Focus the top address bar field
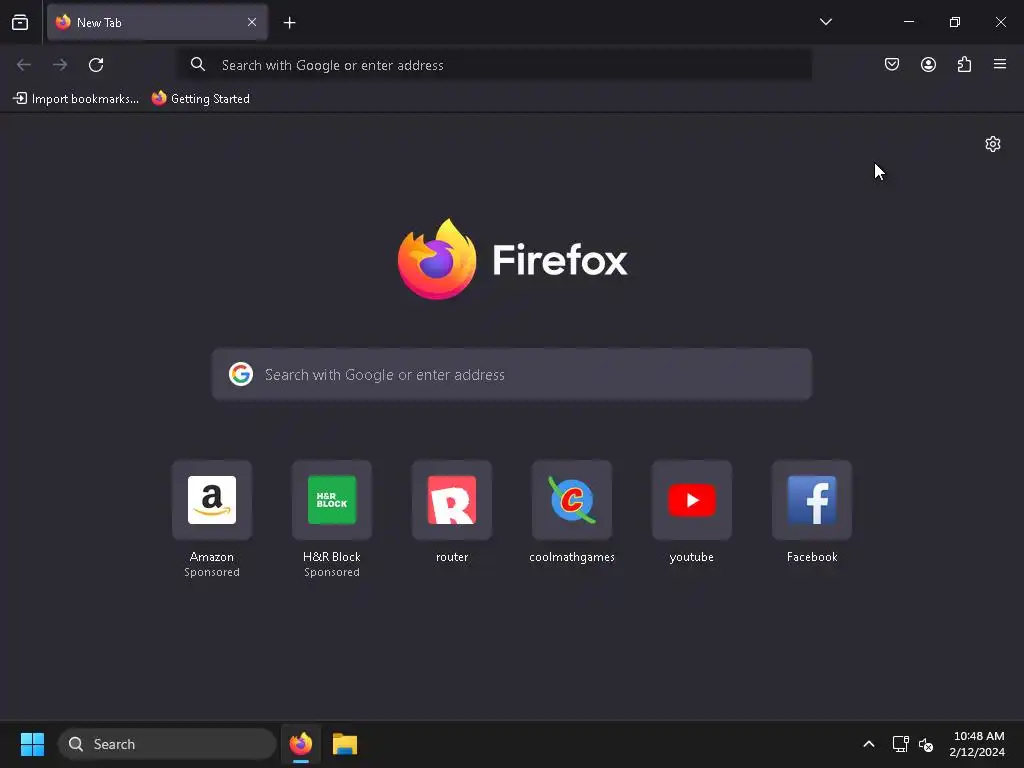 coord(495,65)
